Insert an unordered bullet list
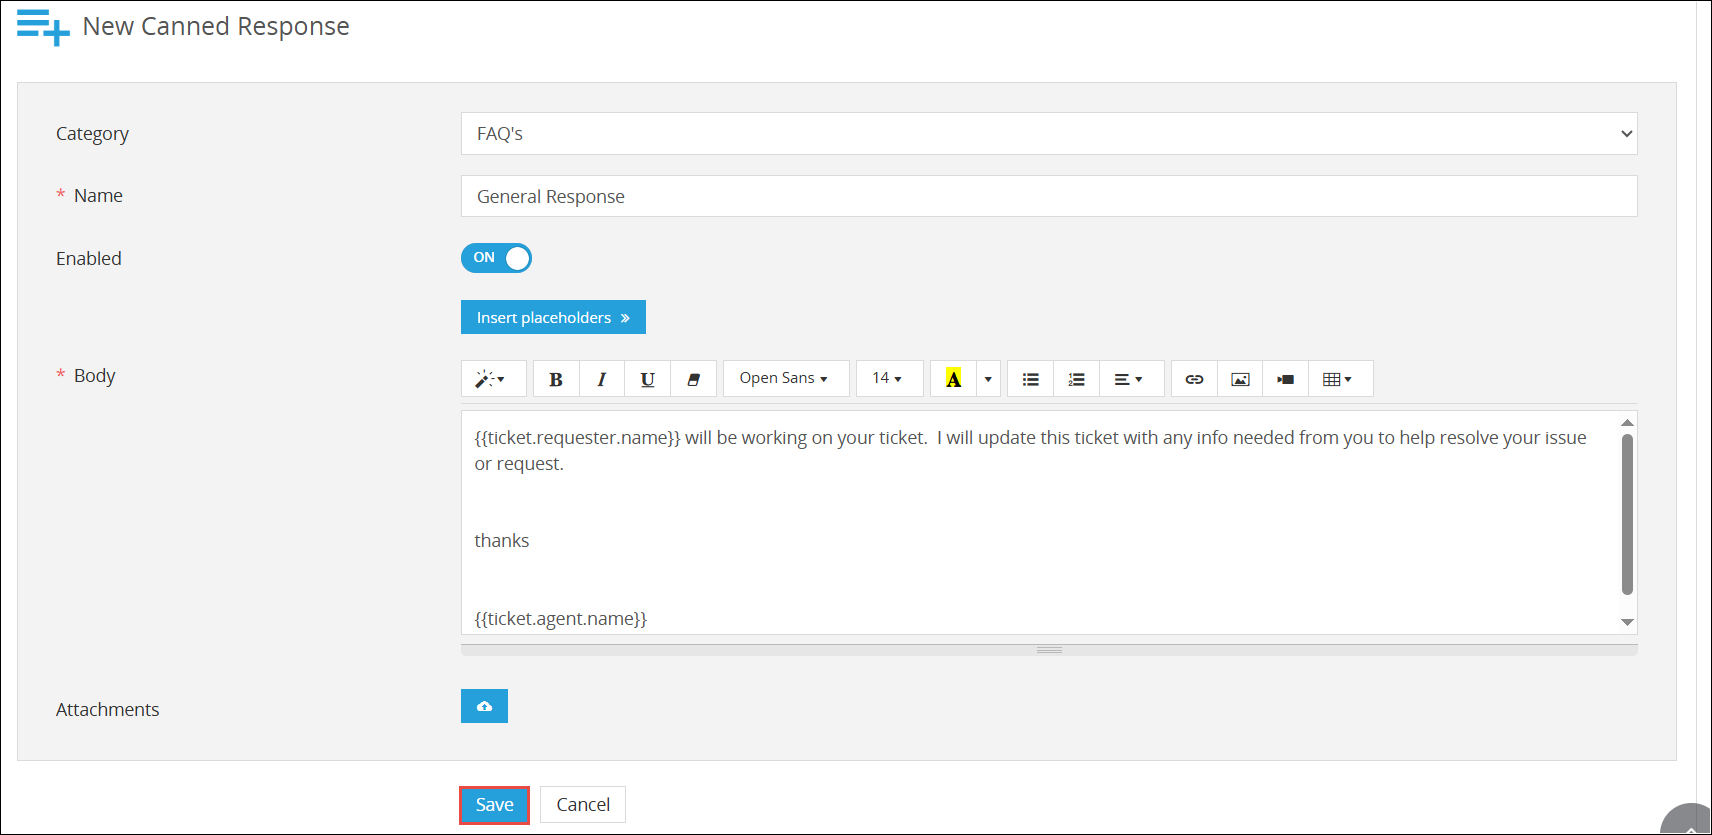The width and height of the screenshot is (1712, 835). pyautogui.click(x=1030, y=379)
